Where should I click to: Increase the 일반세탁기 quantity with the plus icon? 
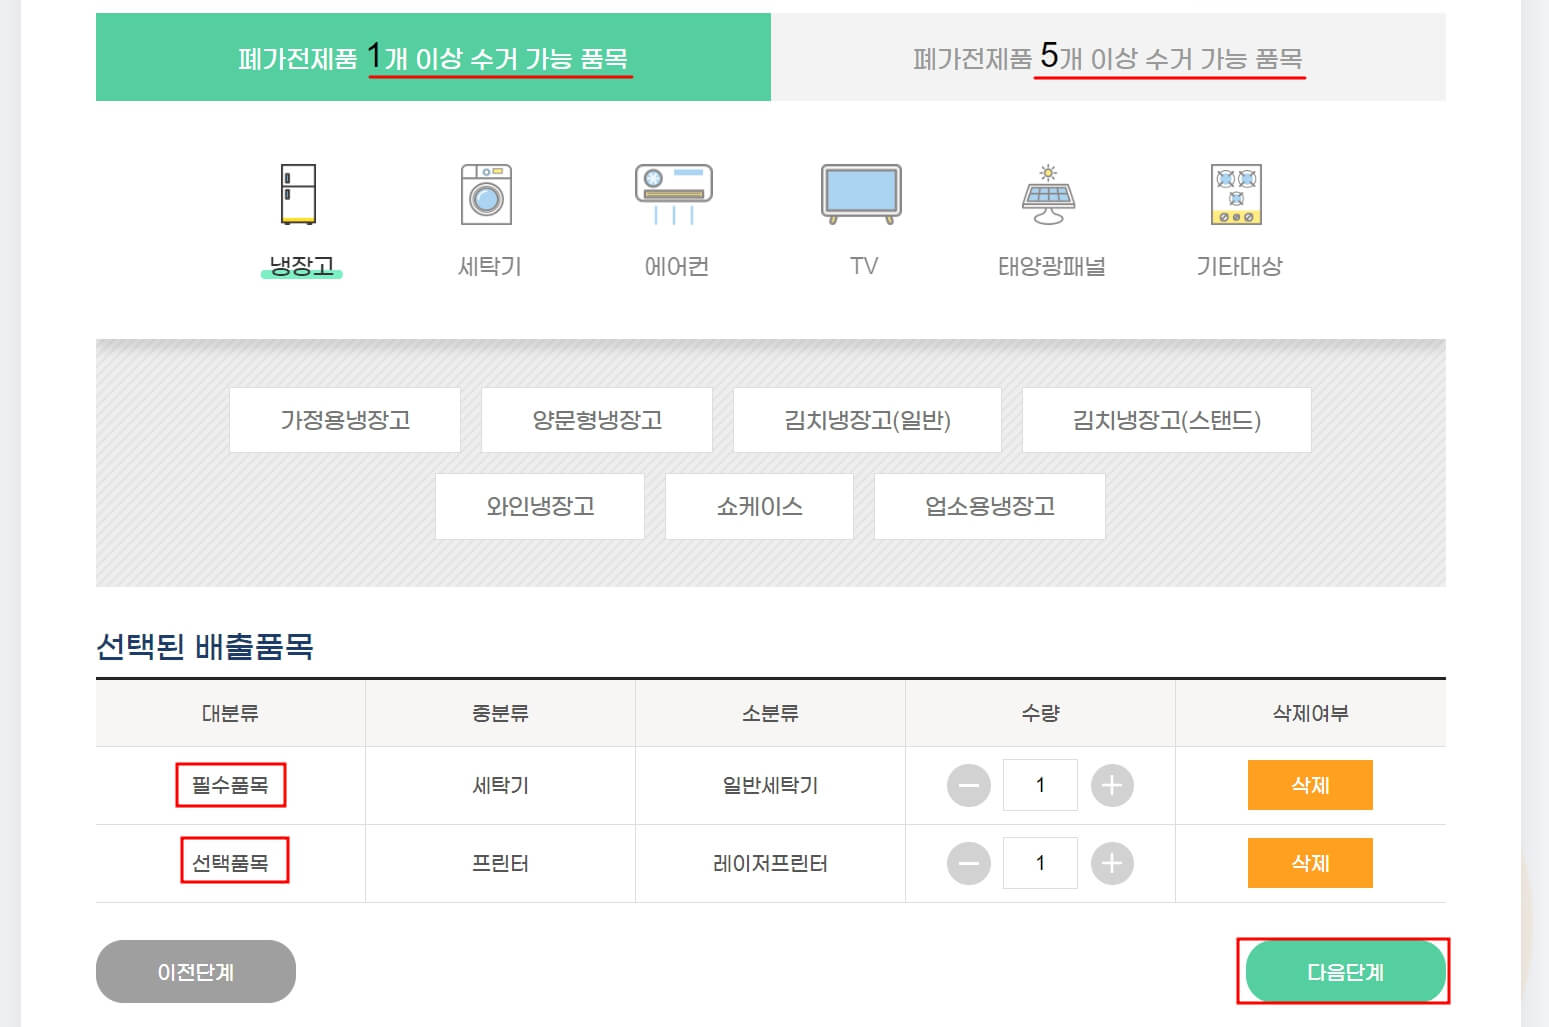coord(1111,785)
